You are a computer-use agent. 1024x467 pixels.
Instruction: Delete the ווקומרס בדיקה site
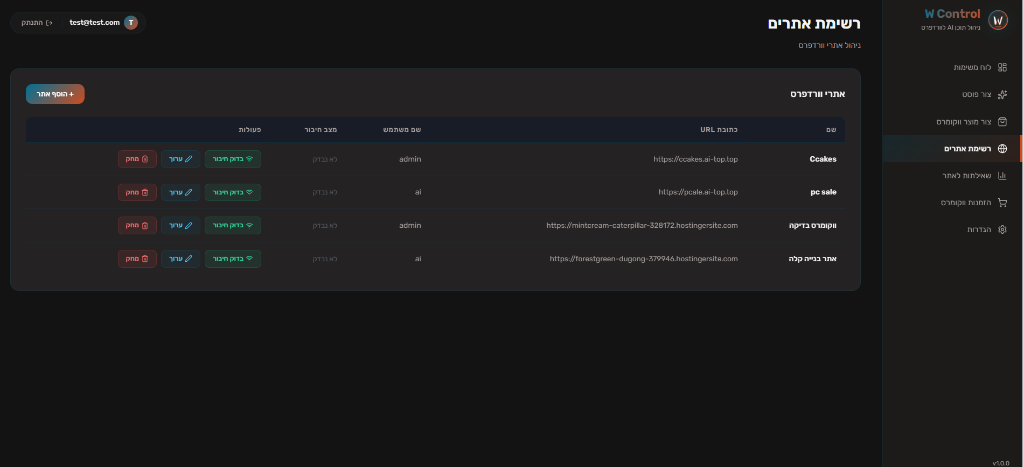tap(138, 225)
